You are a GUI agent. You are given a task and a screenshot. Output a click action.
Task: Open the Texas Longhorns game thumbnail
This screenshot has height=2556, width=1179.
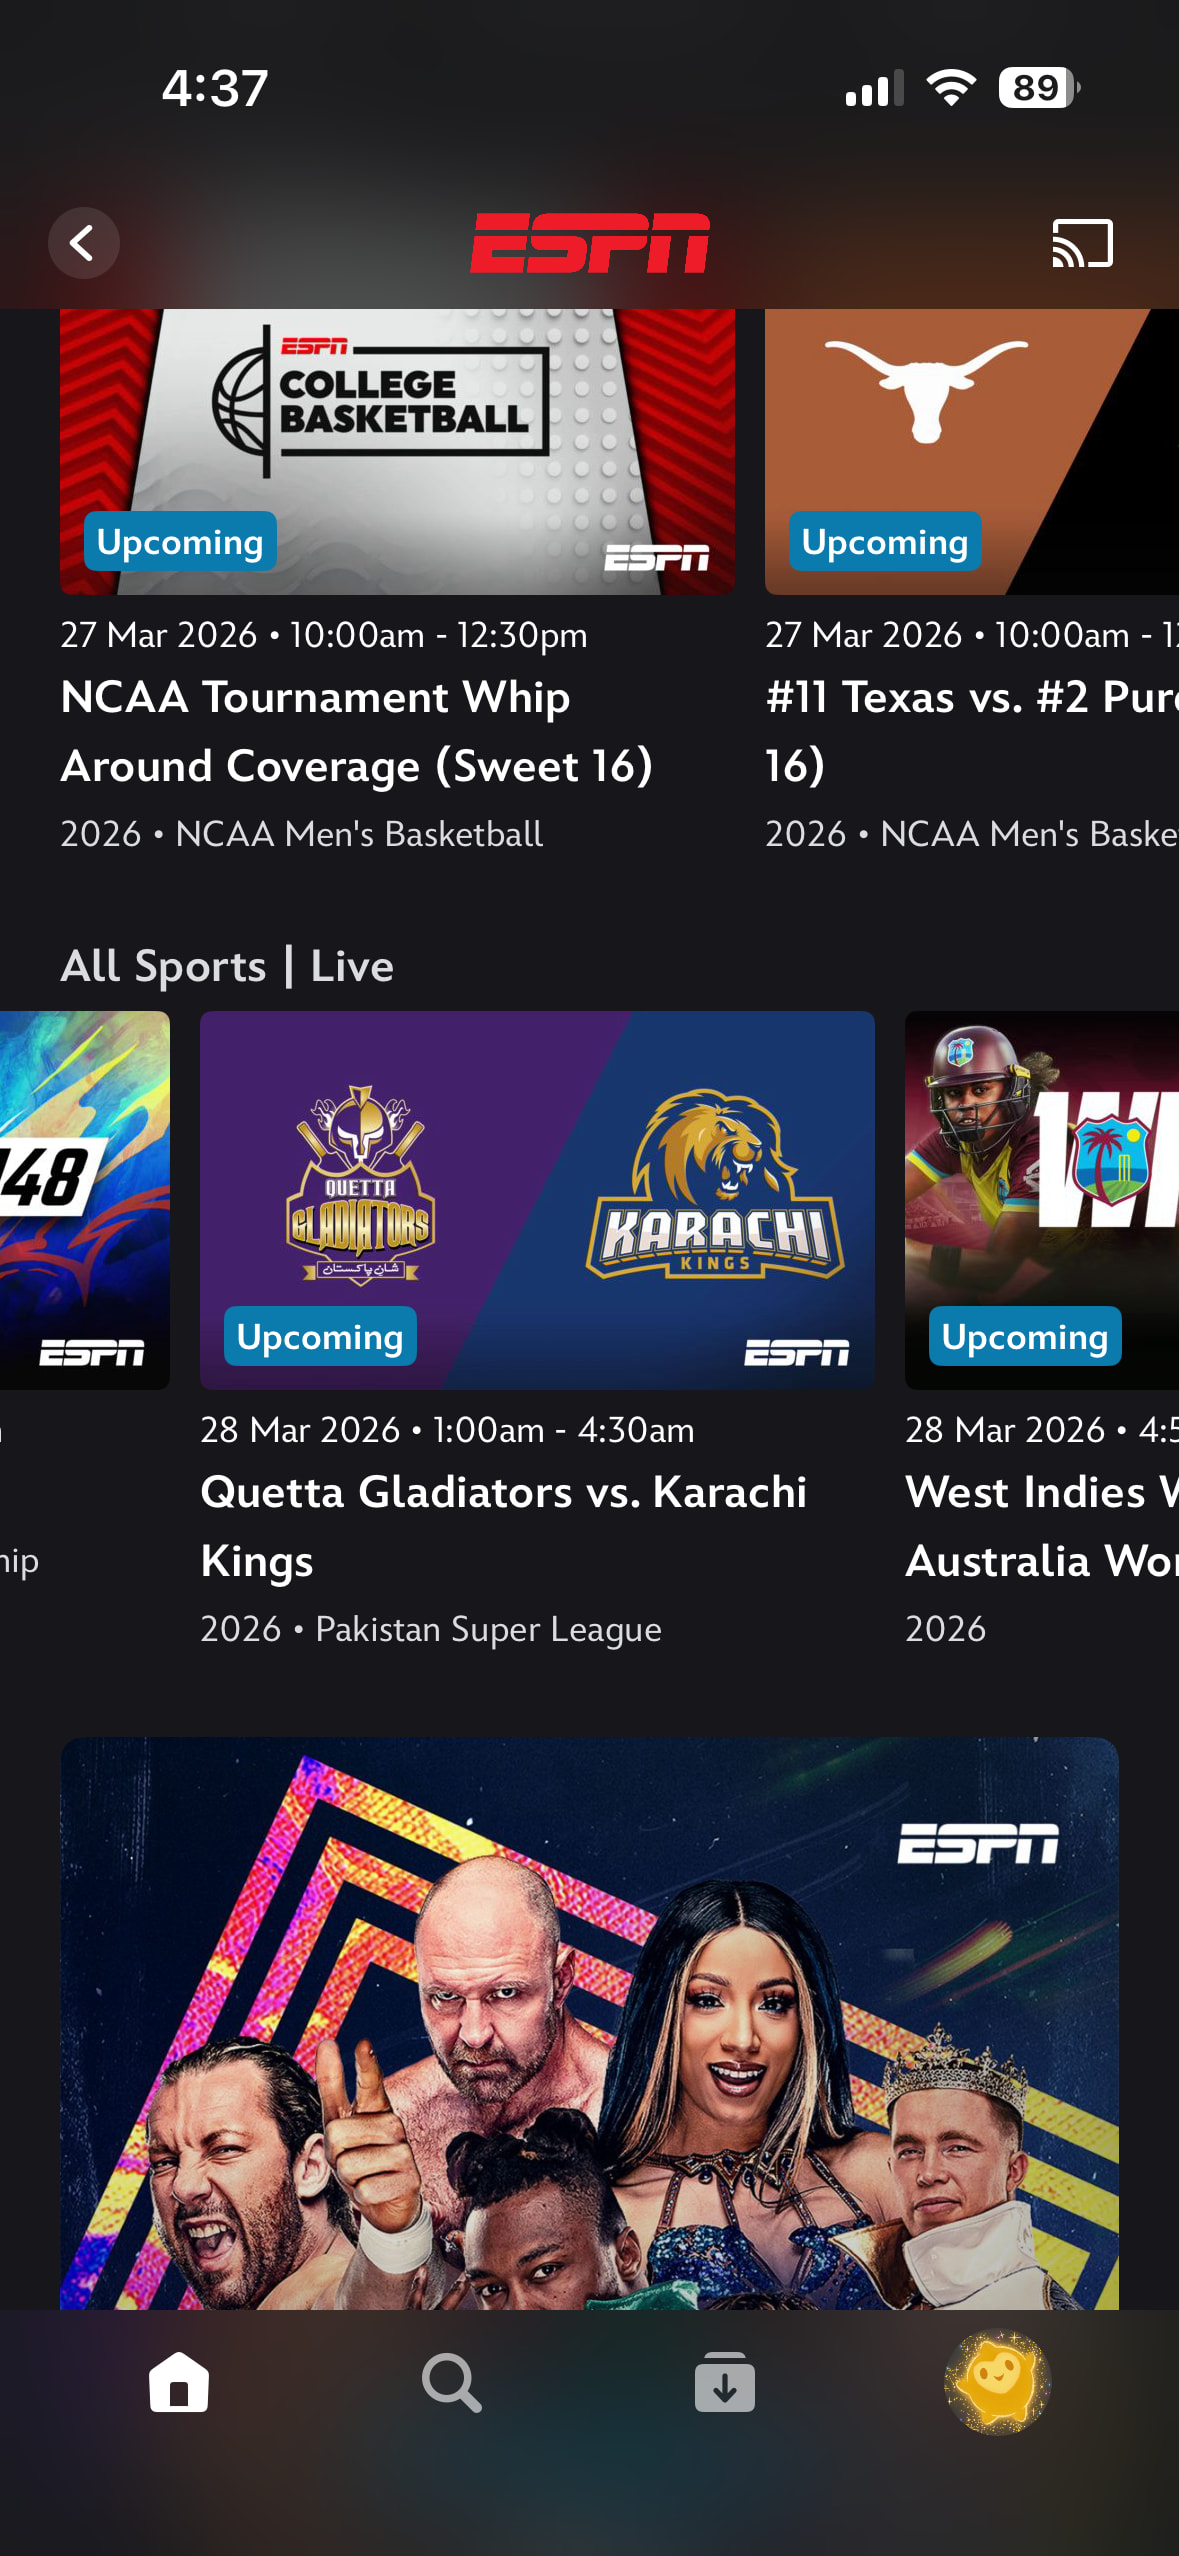point(972,452)
